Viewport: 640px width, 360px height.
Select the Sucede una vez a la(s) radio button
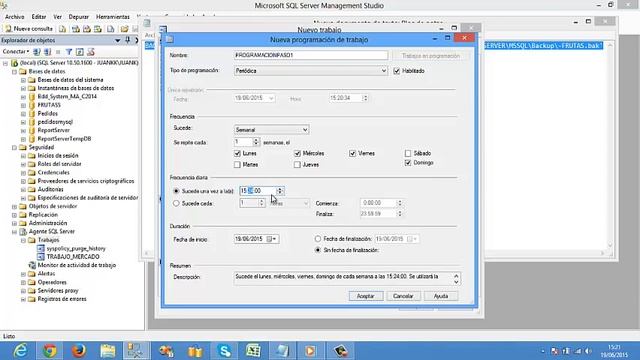(176, 191)
